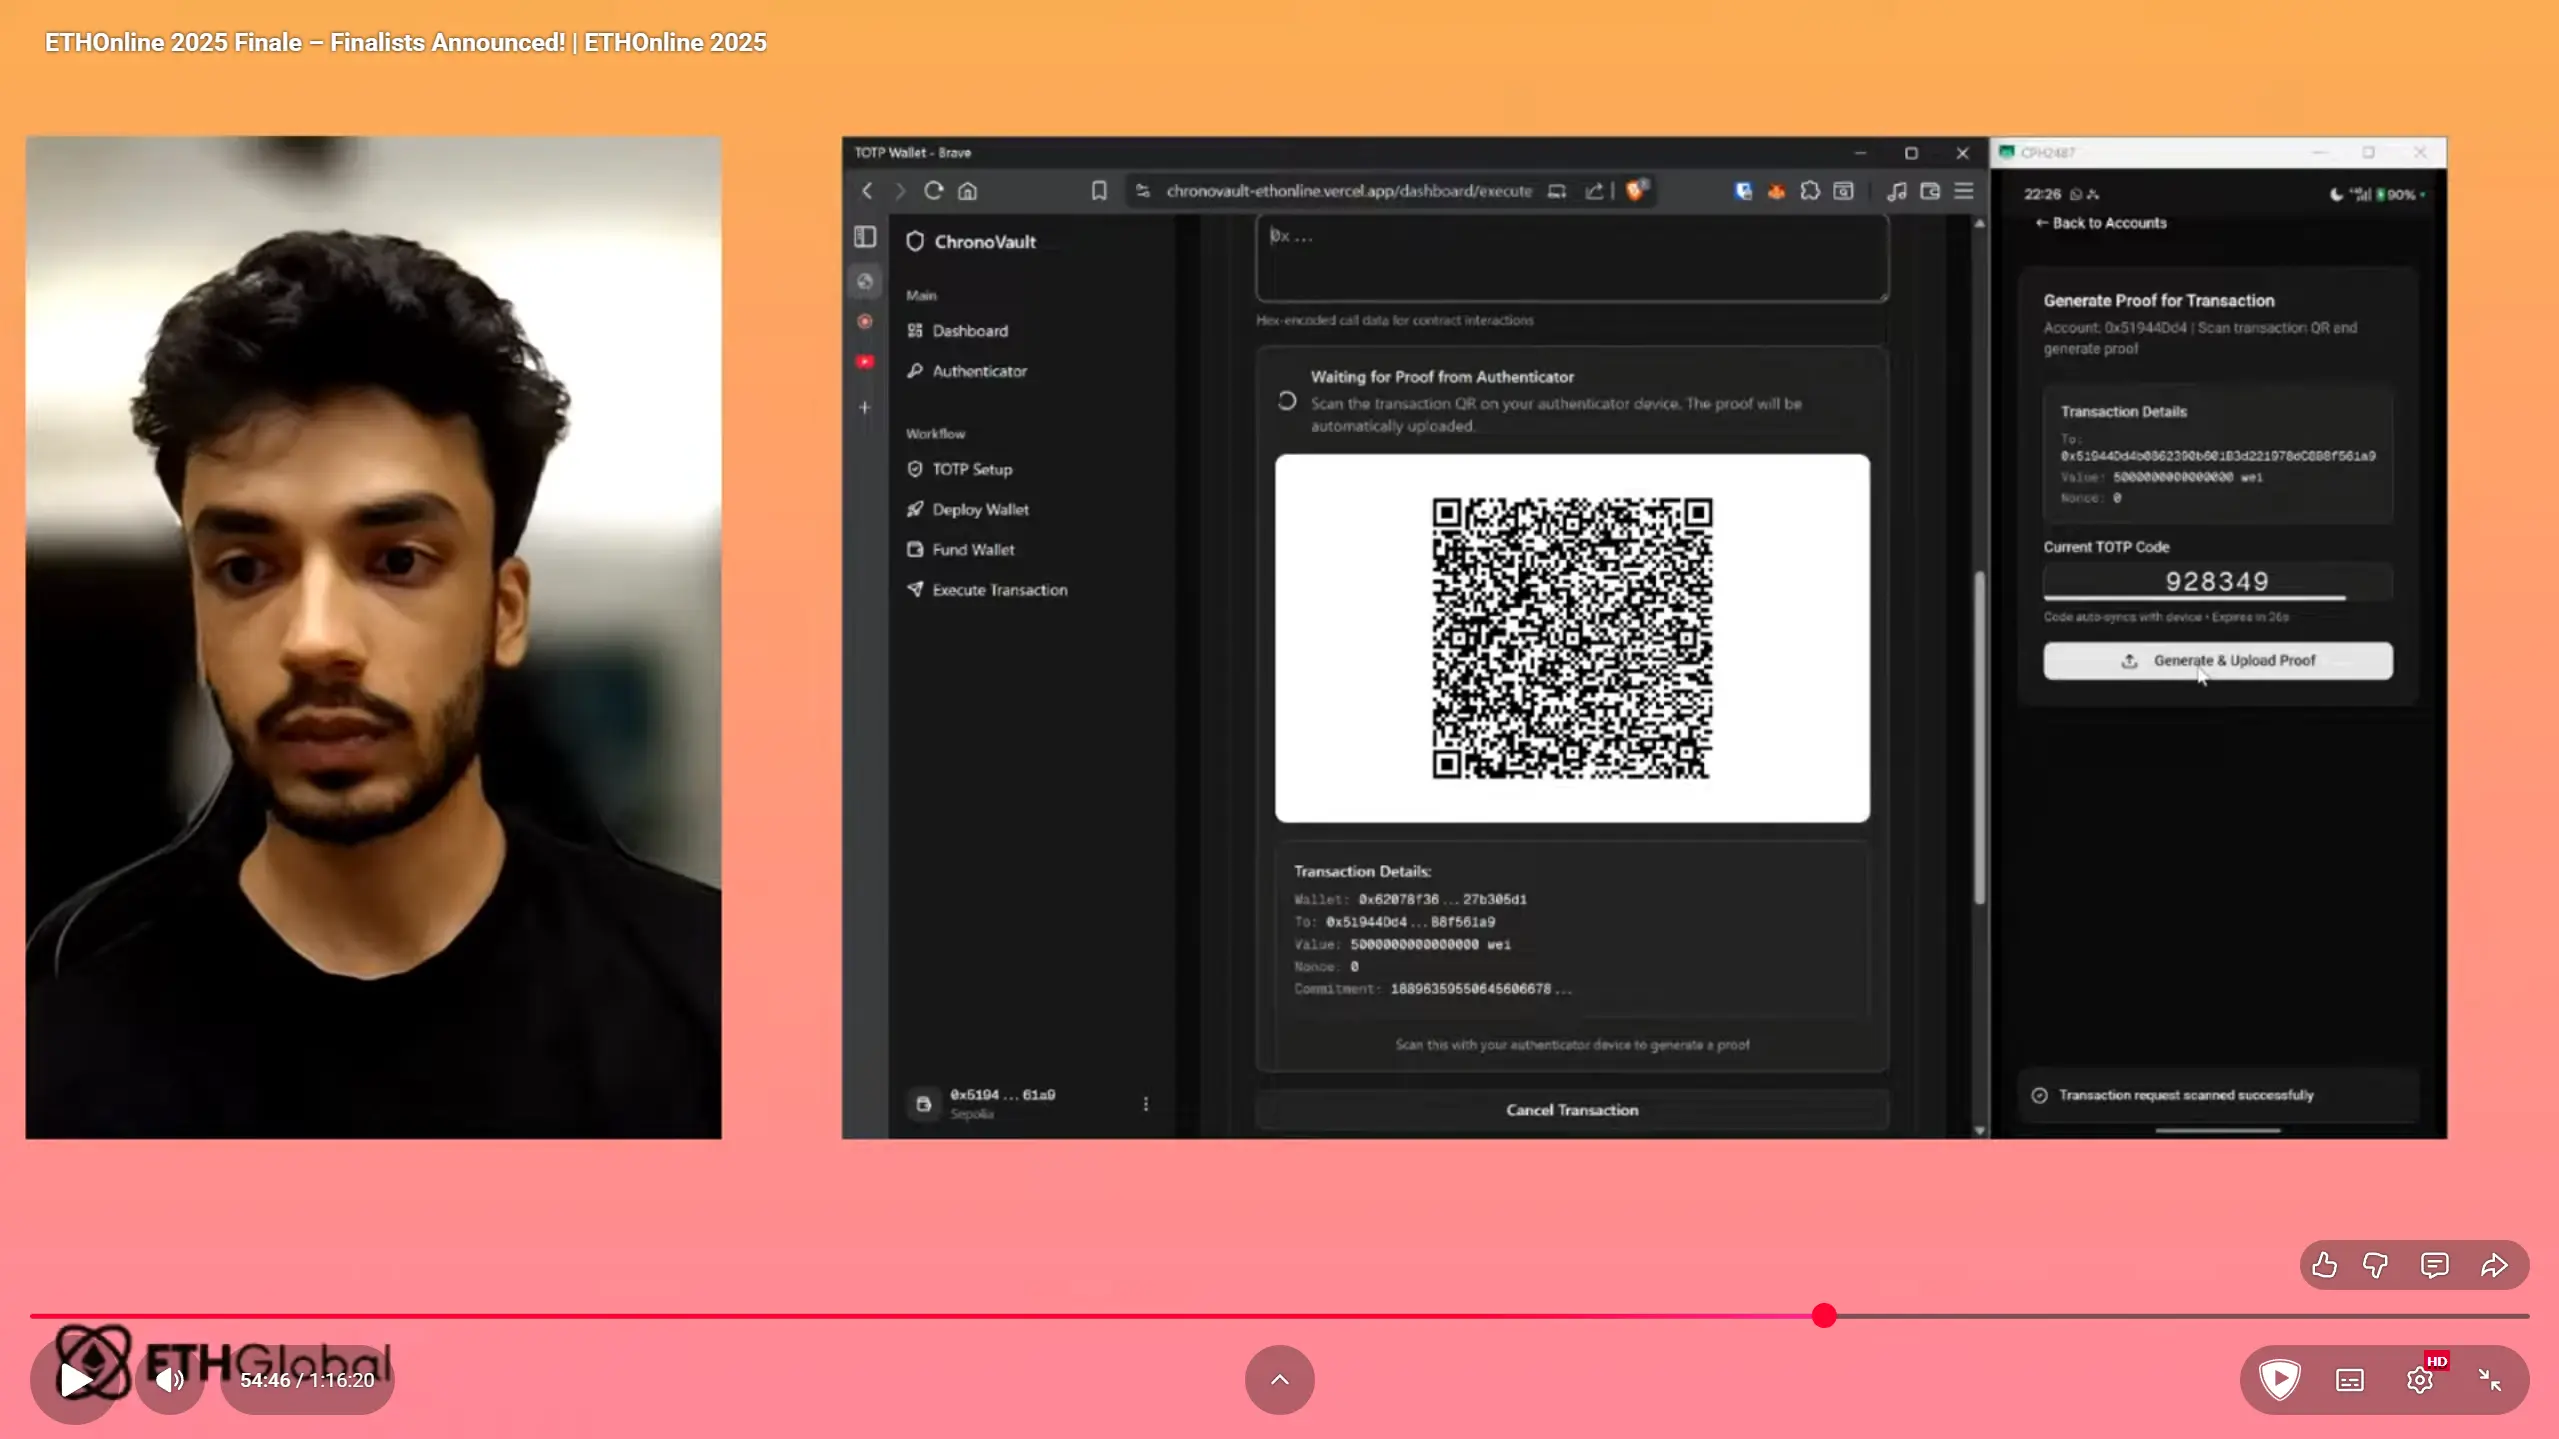Click the Brave browser hamburger menu
The width and height of the screenshot is (2559, 1439).
1964,191
